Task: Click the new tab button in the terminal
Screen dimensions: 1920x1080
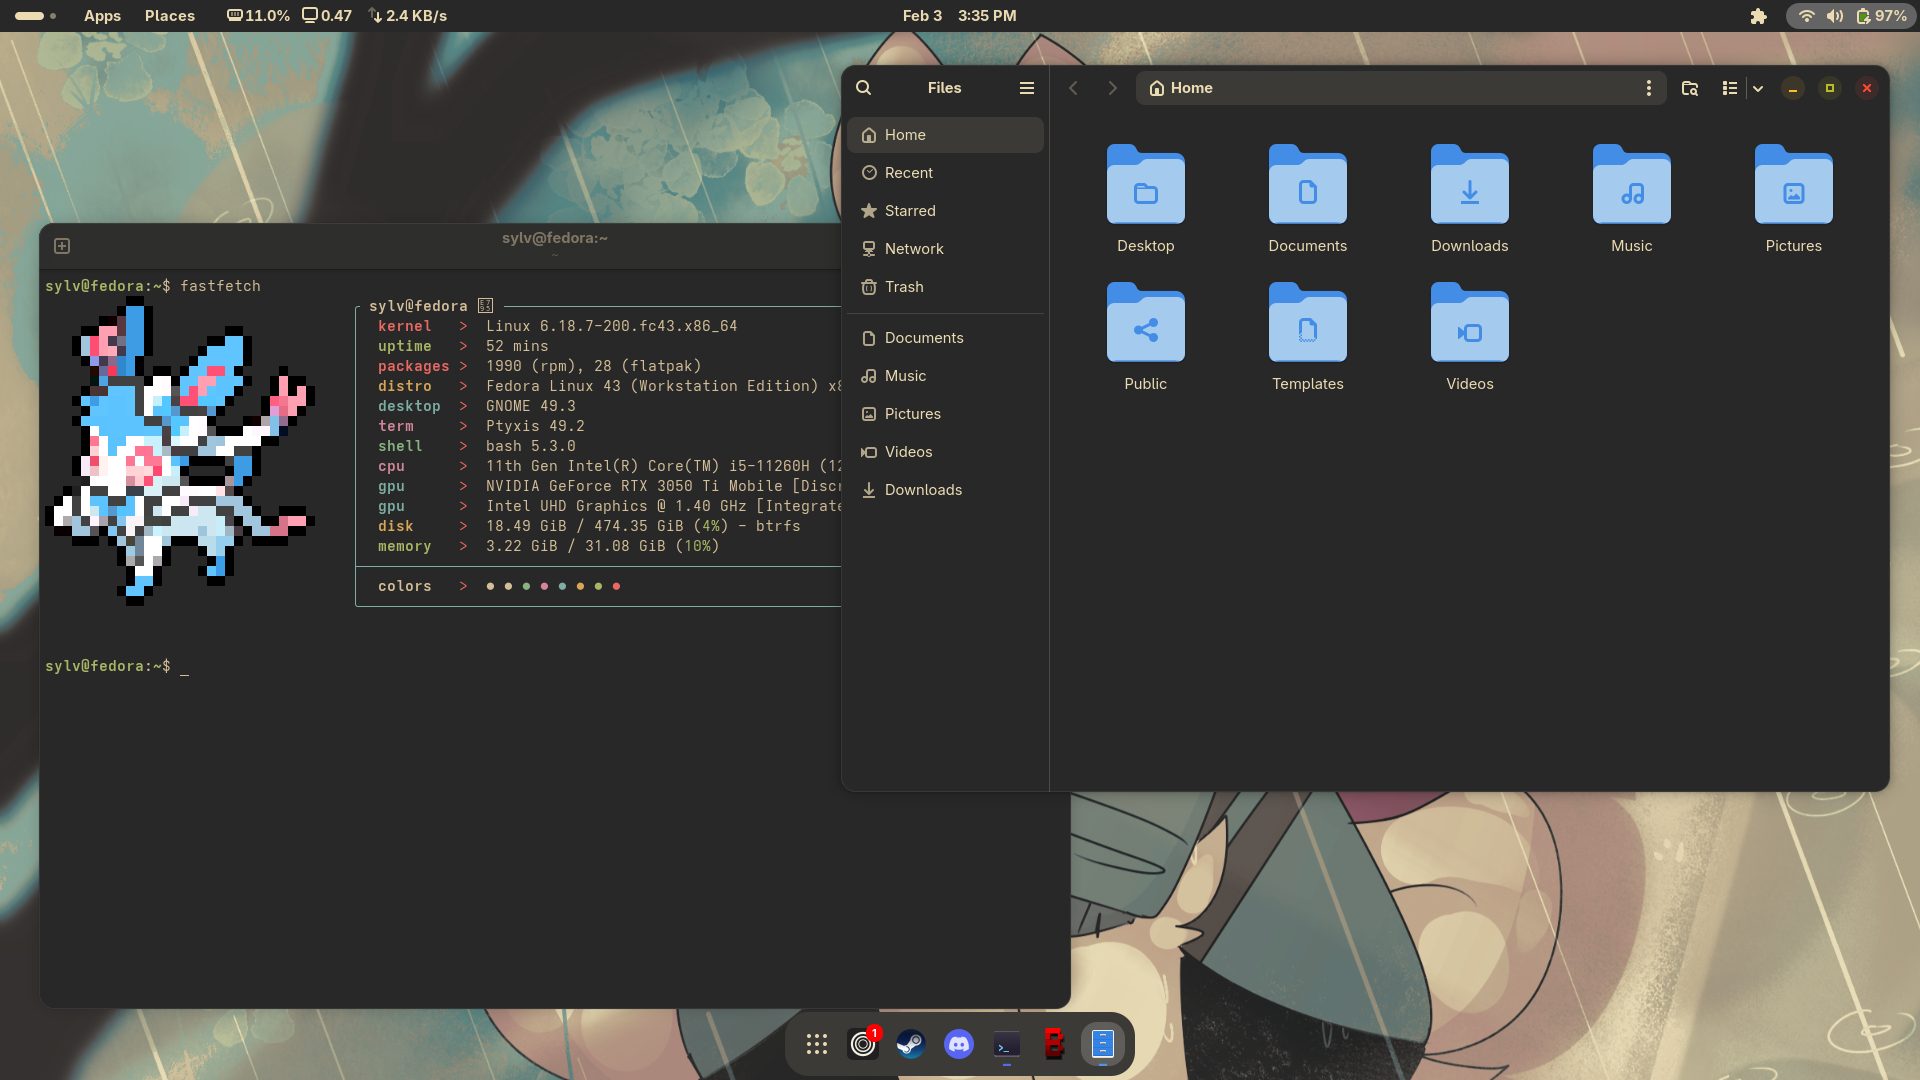Action: coord(62,246)
